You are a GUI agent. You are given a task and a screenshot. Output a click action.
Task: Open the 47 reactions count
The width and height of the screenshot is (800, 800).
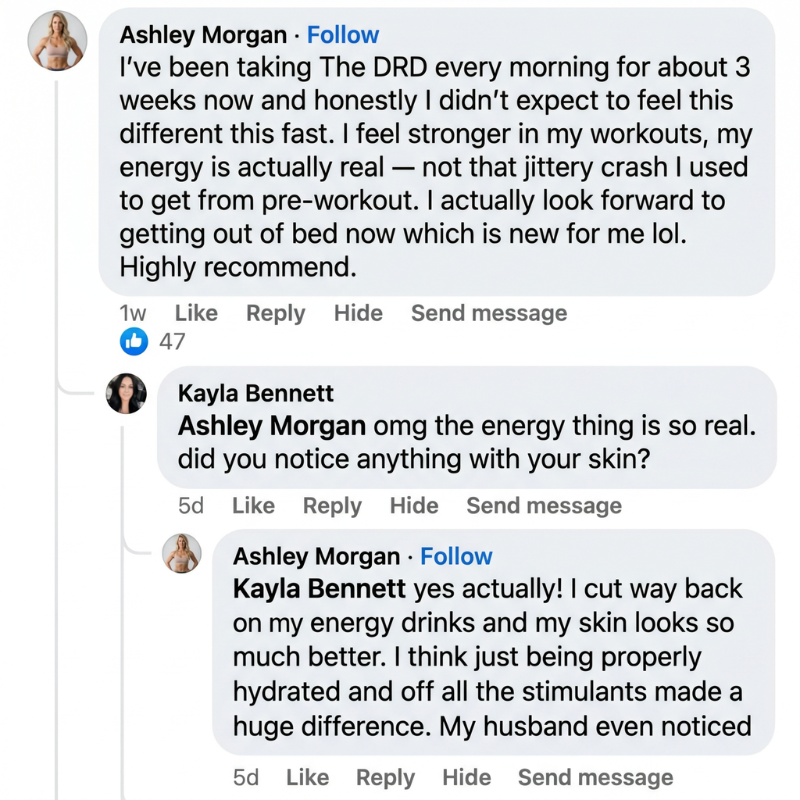point(172,341)
